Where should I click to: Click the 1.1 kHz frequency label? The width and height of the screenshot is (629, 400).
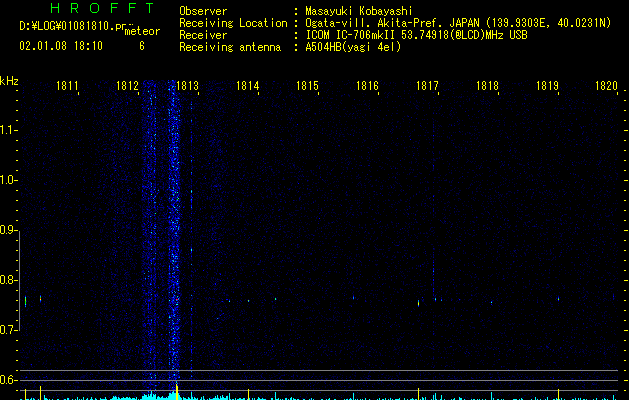(x=8, y=130)
